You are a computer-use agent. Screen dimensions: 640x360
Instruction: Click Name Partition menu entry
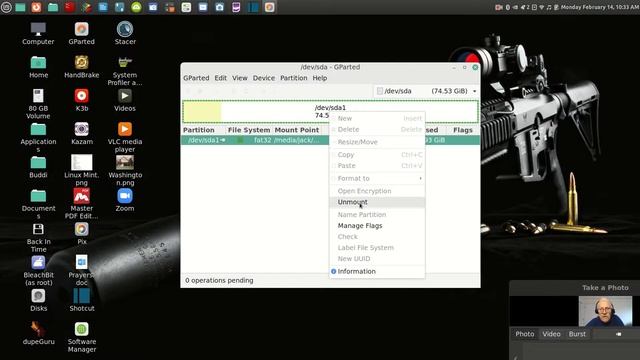(x=377, y=215)
